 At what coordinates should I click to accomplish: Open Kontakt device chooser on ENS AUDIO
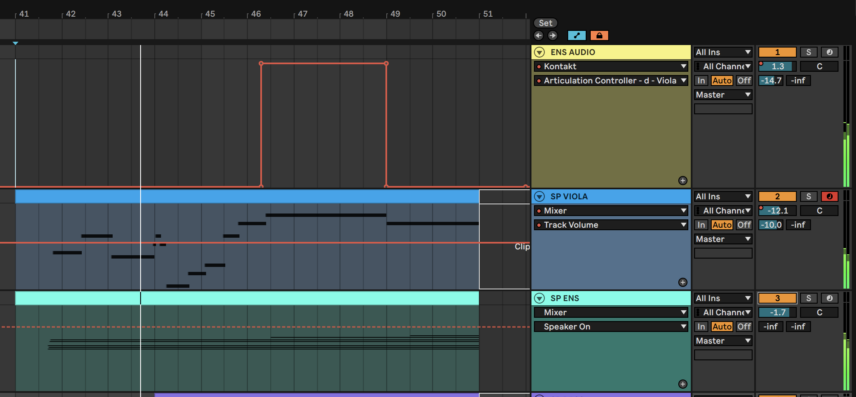click(x=611, y=67)
